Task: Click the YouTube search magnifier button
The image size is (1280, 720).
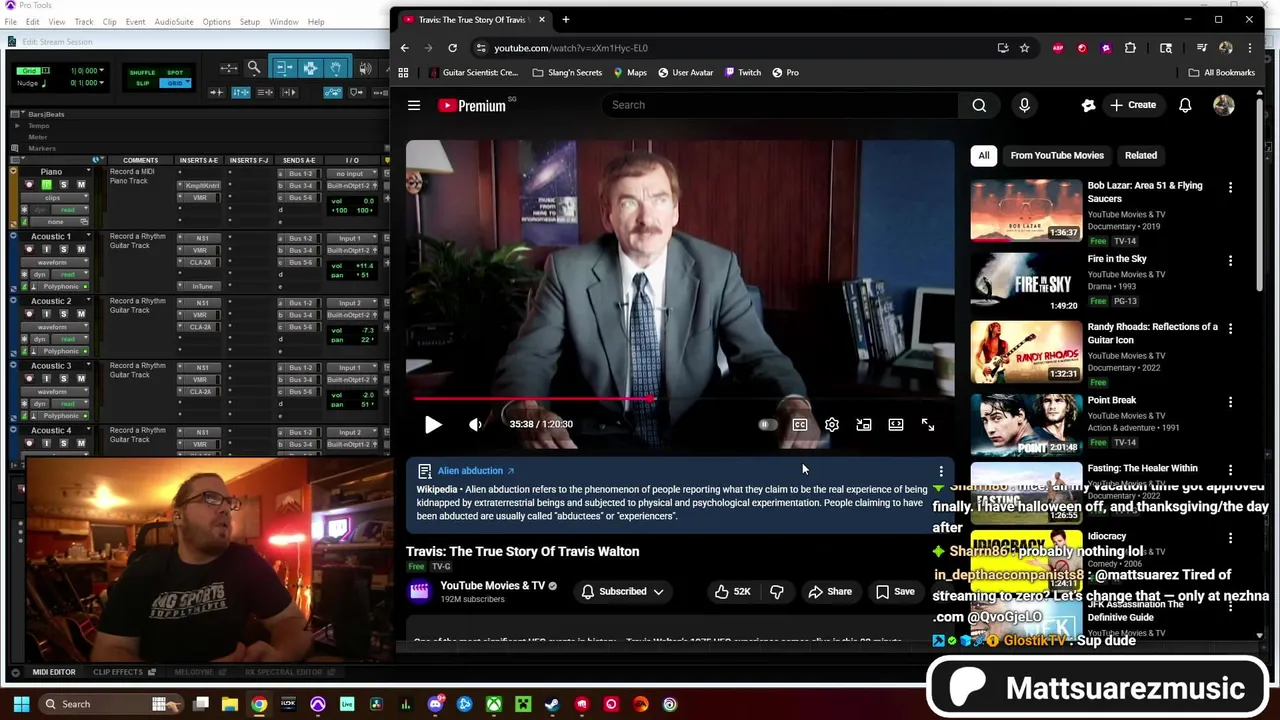Action: click(979, 105)
